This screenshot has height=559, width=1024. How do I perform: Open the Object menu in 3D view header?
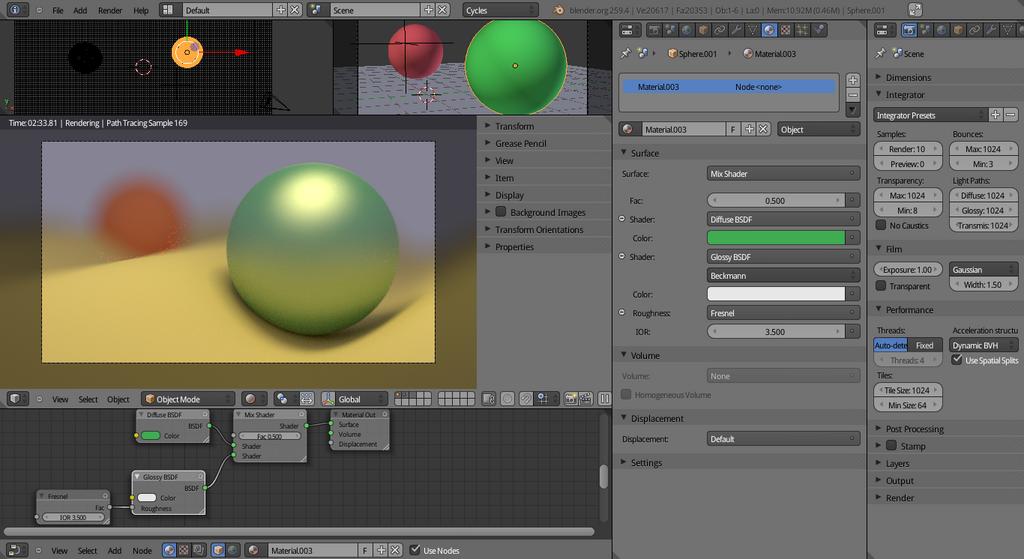point(118,399)
